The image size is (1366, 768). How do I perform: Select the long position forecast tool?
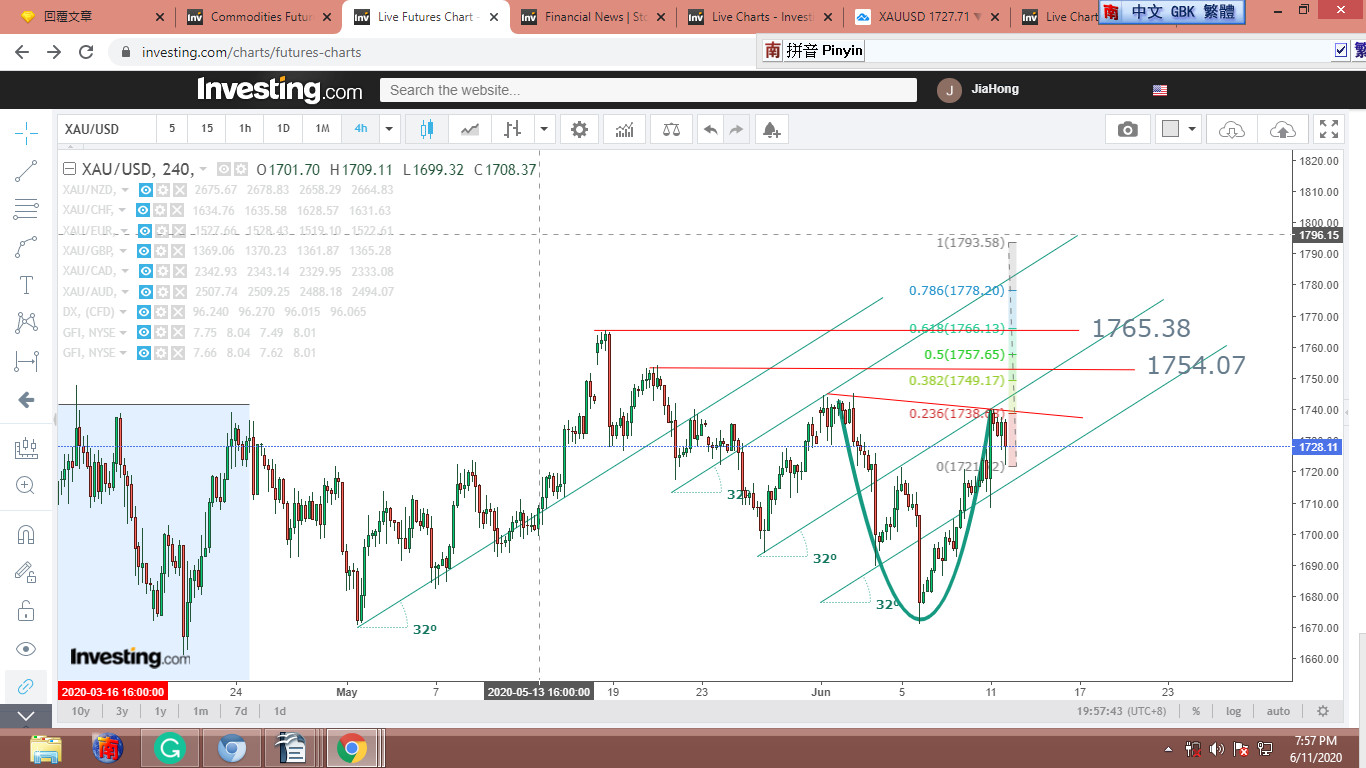tap(26, 449)
